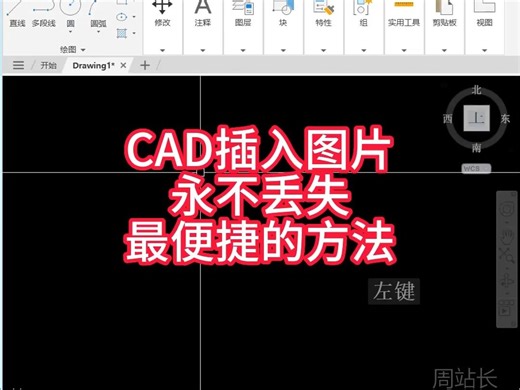Open the 实用工具 (Utilities) panel
Image resolution: width=520 pixels, height=390 pixels.
(x=404, y=13)
